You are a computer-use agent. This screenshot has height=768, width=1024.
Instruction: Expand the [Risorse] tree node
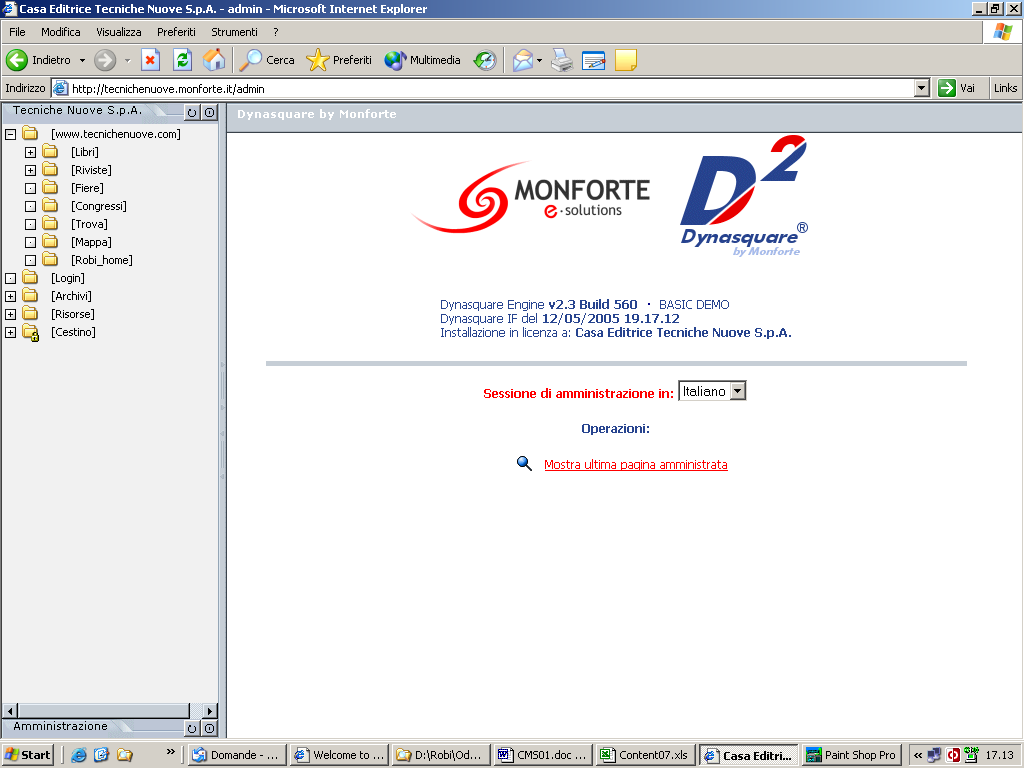[x=10, y=314]
